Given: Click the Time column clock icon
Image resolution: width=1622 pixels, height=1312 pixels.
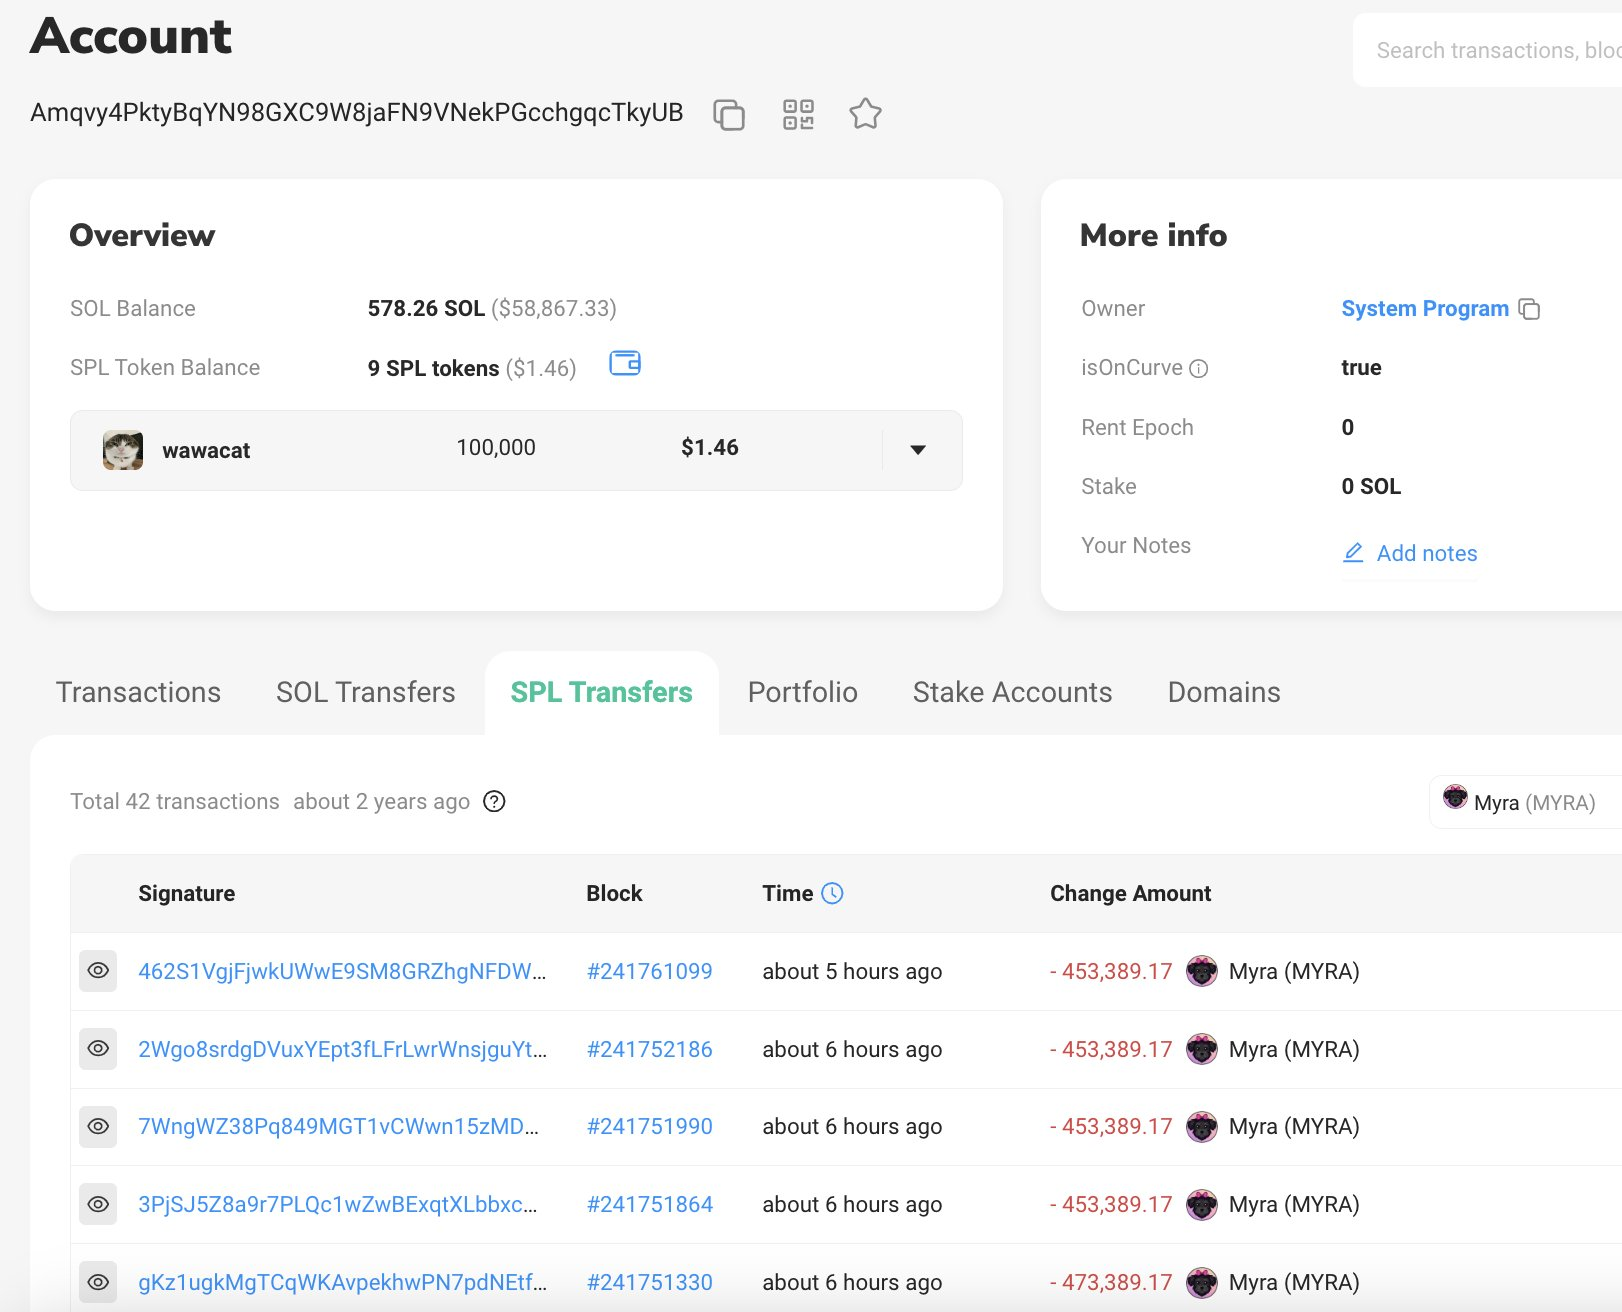Looking at the screenshot, I should click(x=832, y=894).
